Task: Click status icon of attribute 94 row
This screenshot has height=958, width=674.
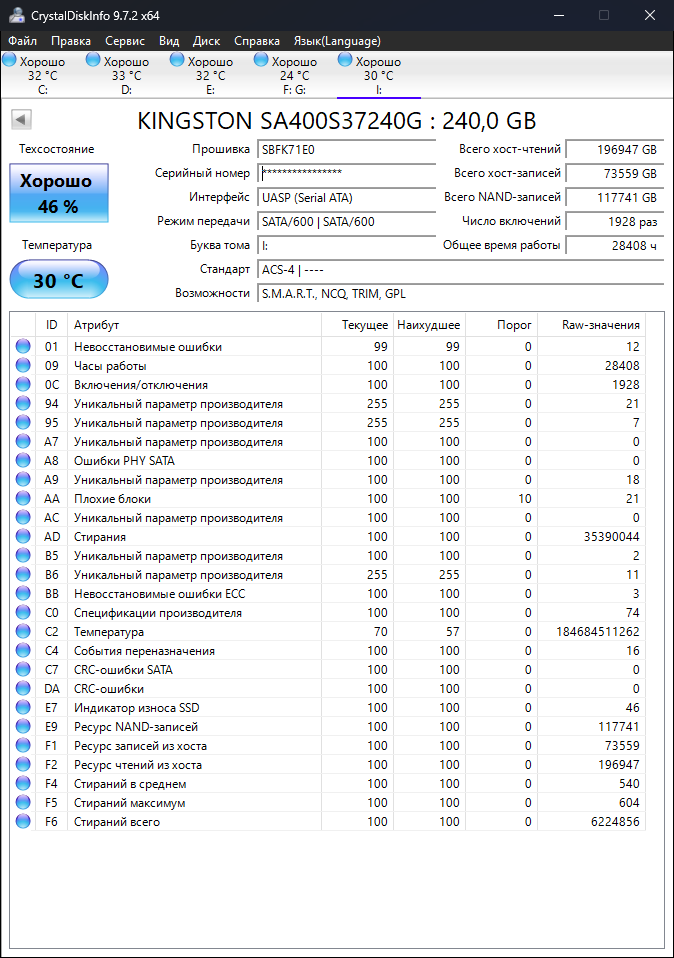Action: (23, 403)
